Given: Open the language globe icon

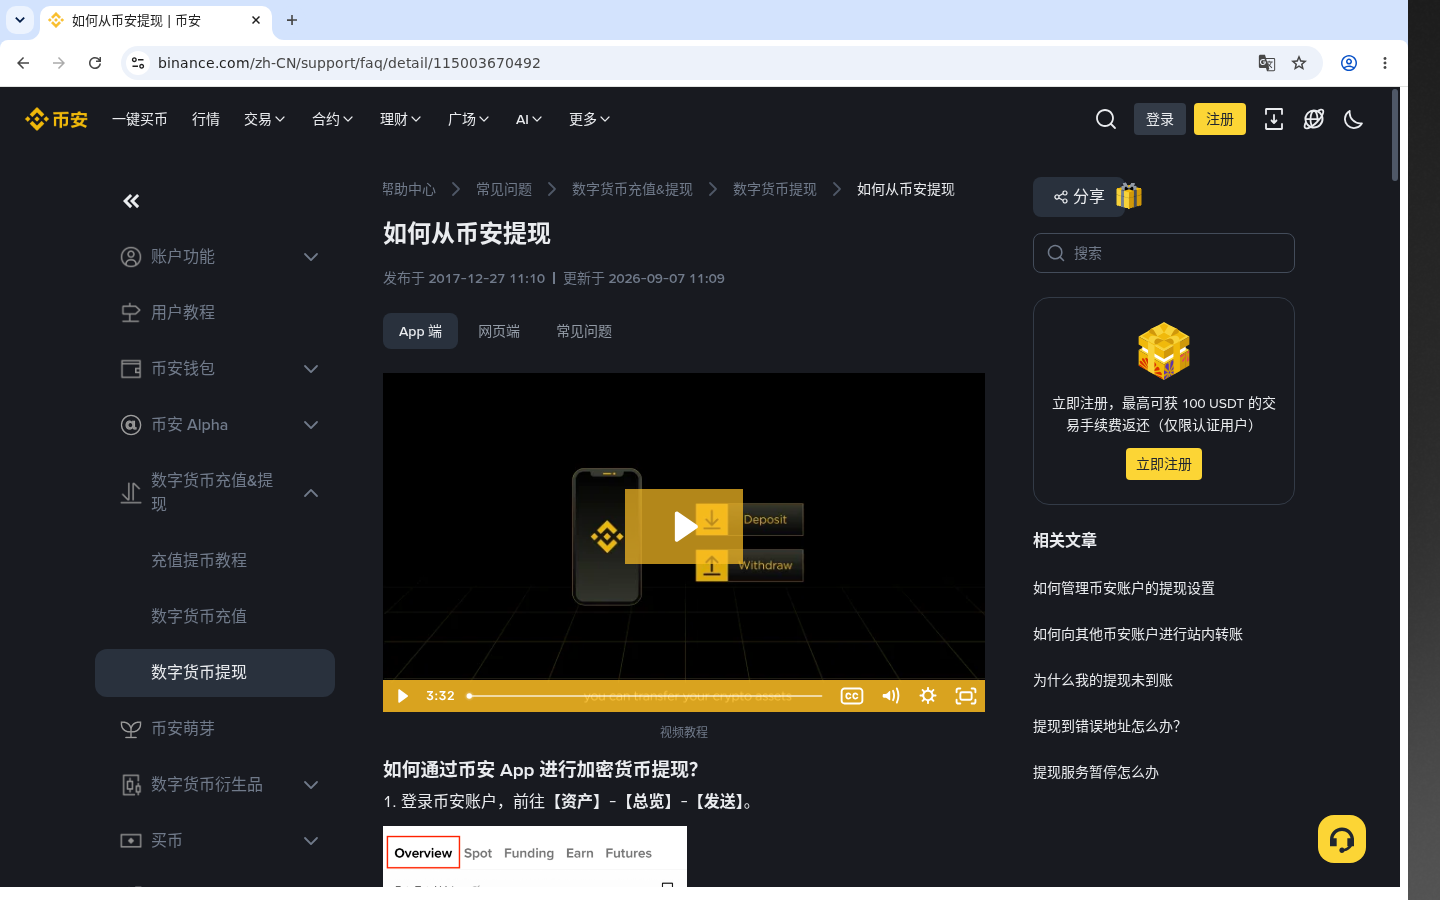Looking at the screenshot, I should [1314, 119].
